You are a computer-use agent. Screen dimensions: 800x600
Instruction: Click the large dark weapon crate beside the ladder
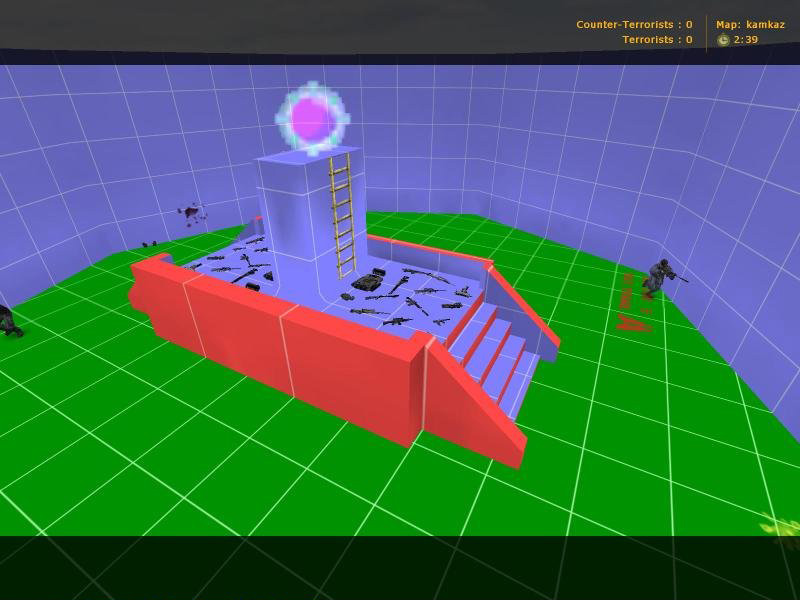tap(368, 279)
